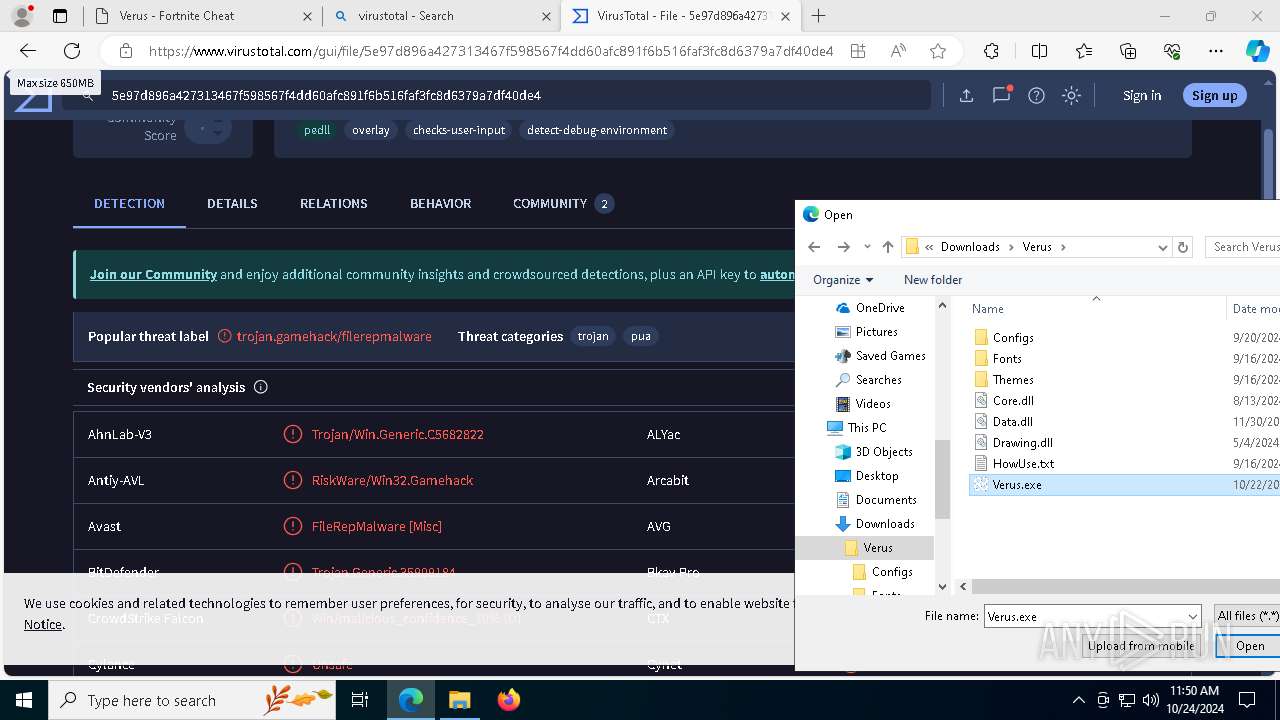Click the Windows taskbar search box
1280x720 pixels.
[192, 700]
